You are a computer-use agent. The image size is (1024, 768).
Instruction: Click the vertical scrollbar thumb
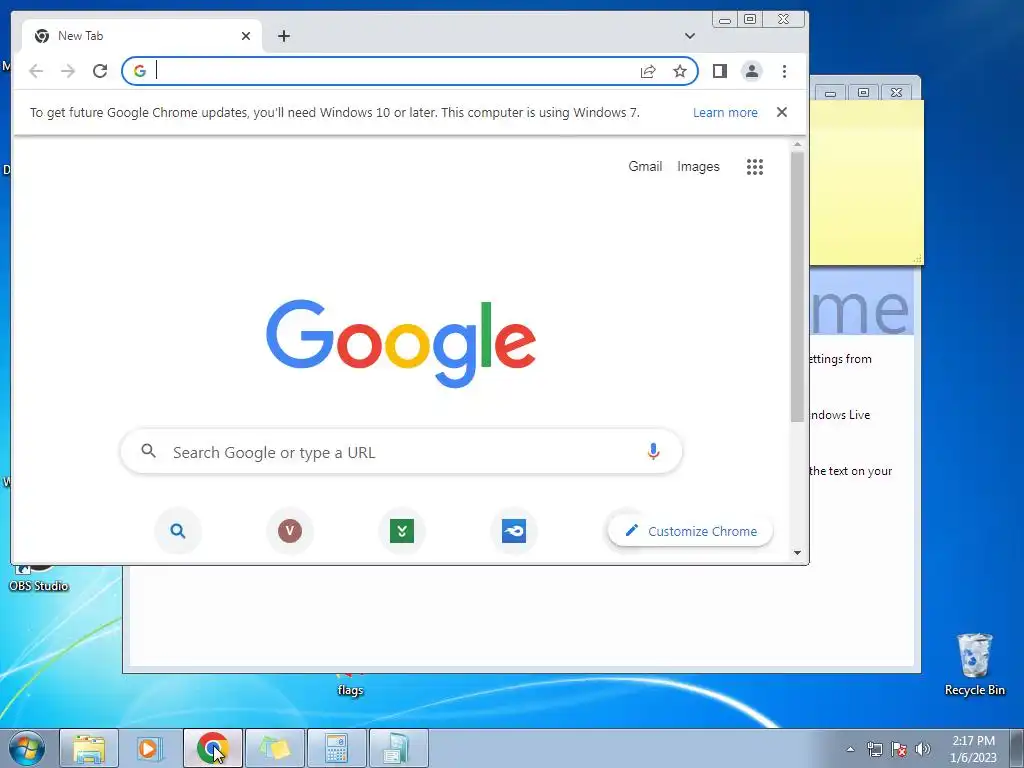coord(797,287)
